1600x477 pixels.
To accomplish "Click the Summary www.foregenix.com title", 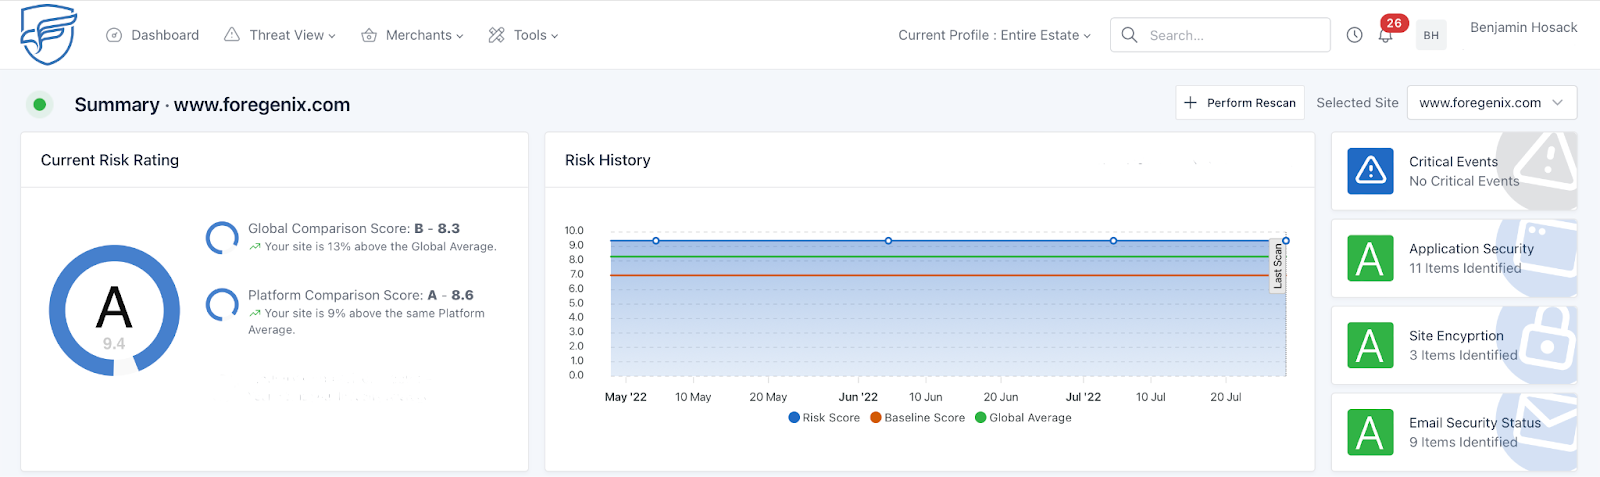I will [x=212, y=104].
